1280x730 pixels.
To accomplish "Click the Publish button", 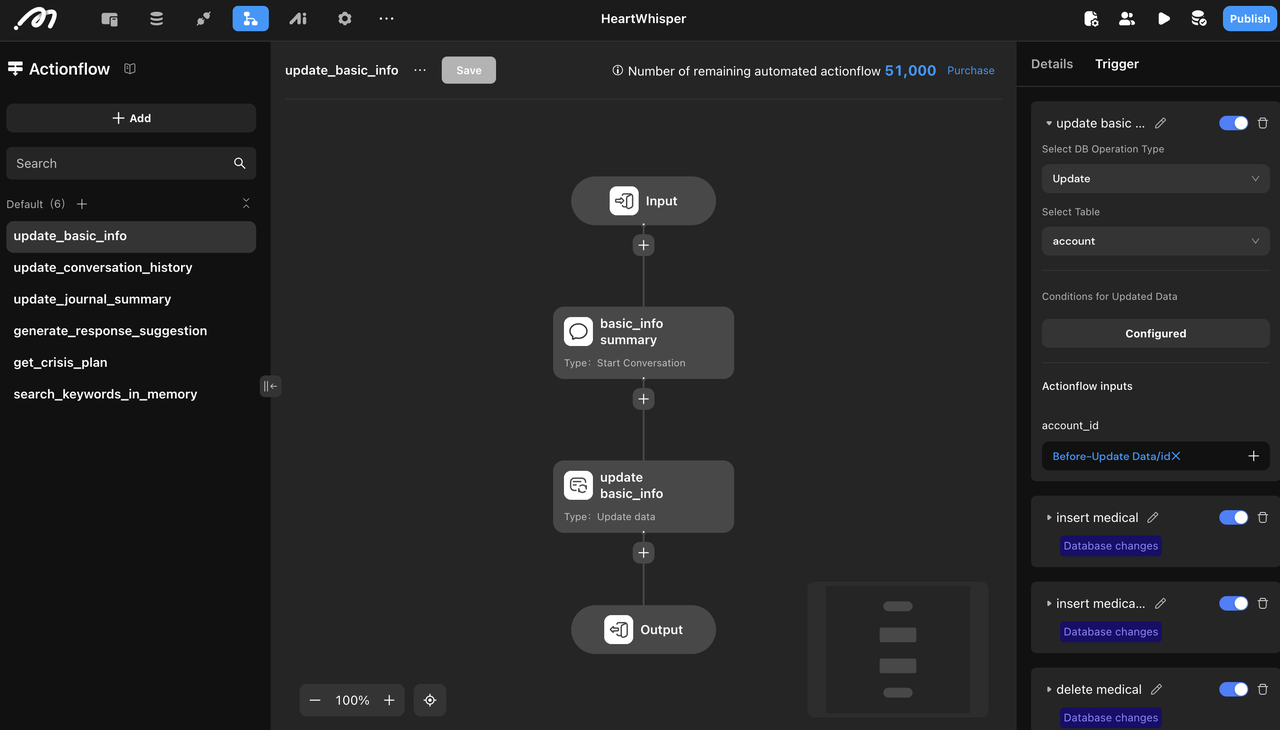I will pos(1249,19).
